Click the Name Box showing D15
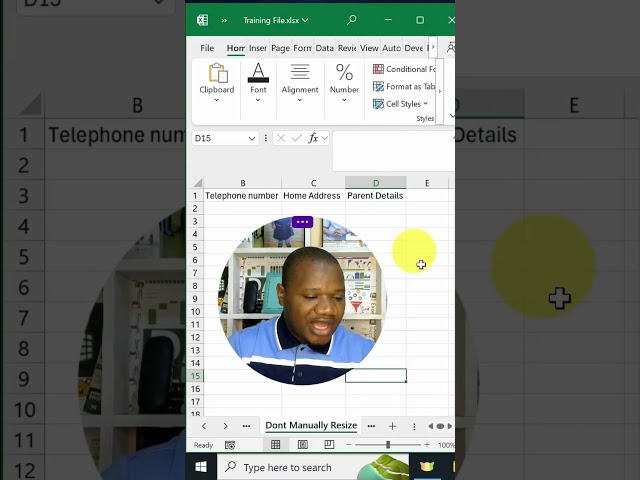 coord(220,138)
